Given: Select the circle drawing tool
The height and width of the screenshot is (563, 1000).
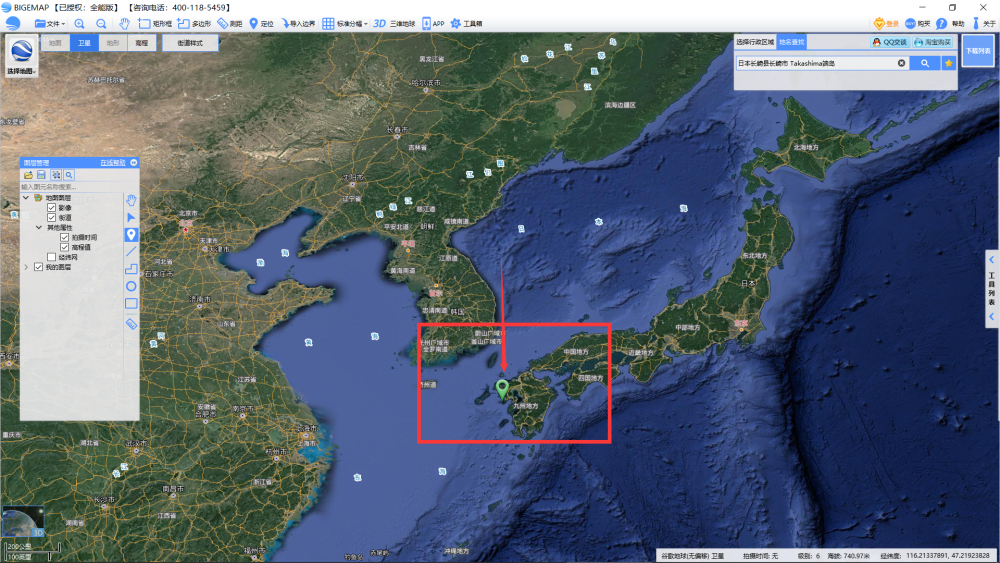Looking at the screenshot, I should [x=131, y=286].
